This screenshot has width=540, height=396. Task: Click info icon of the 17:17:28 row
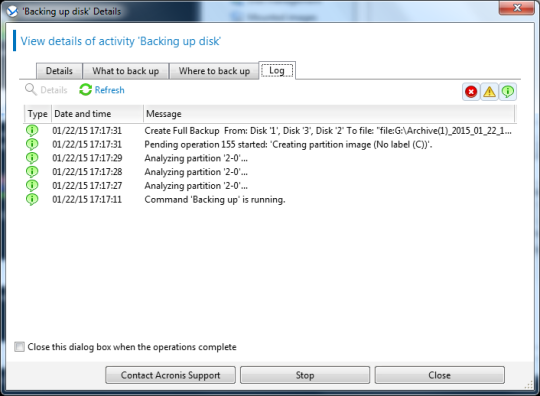[x=32, y=172]
